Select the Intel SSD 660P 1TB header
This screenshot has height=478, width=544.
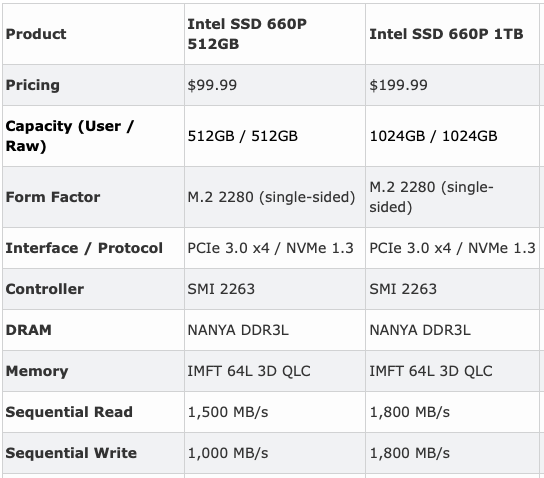pos(446,34)
